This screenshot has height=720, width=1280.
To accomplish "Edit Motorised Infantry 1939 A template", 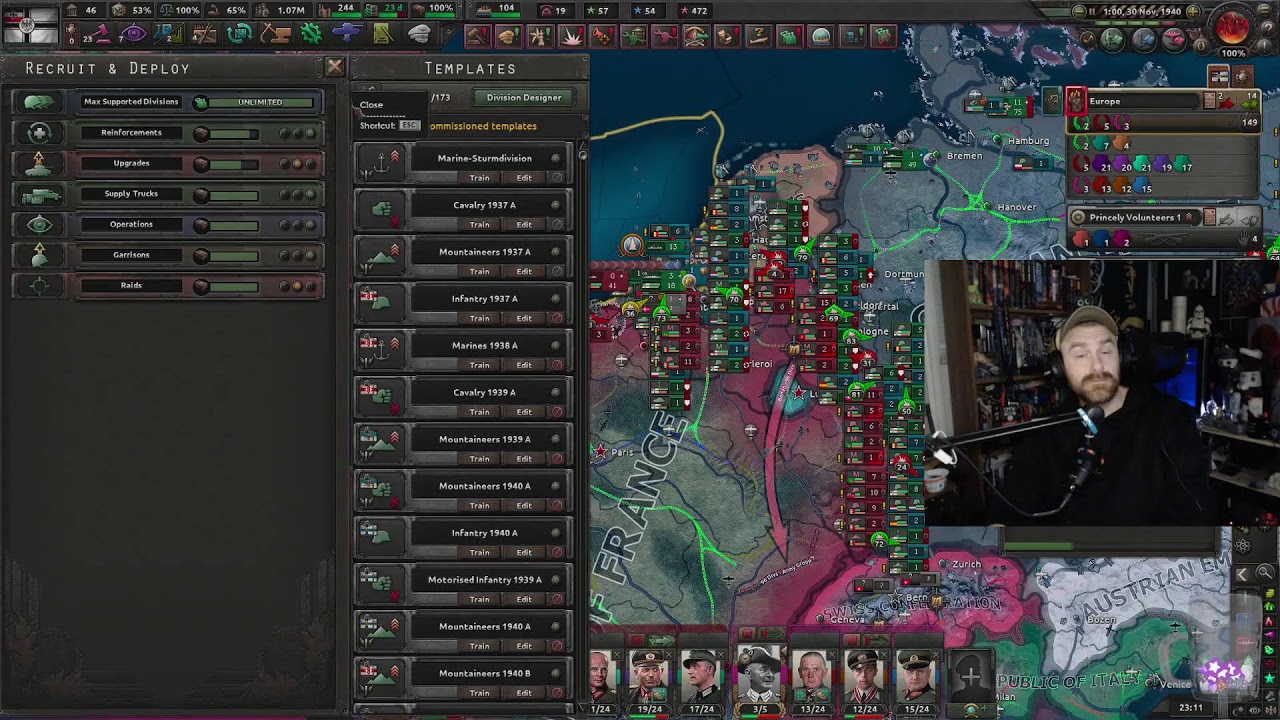I will (524, 600).
